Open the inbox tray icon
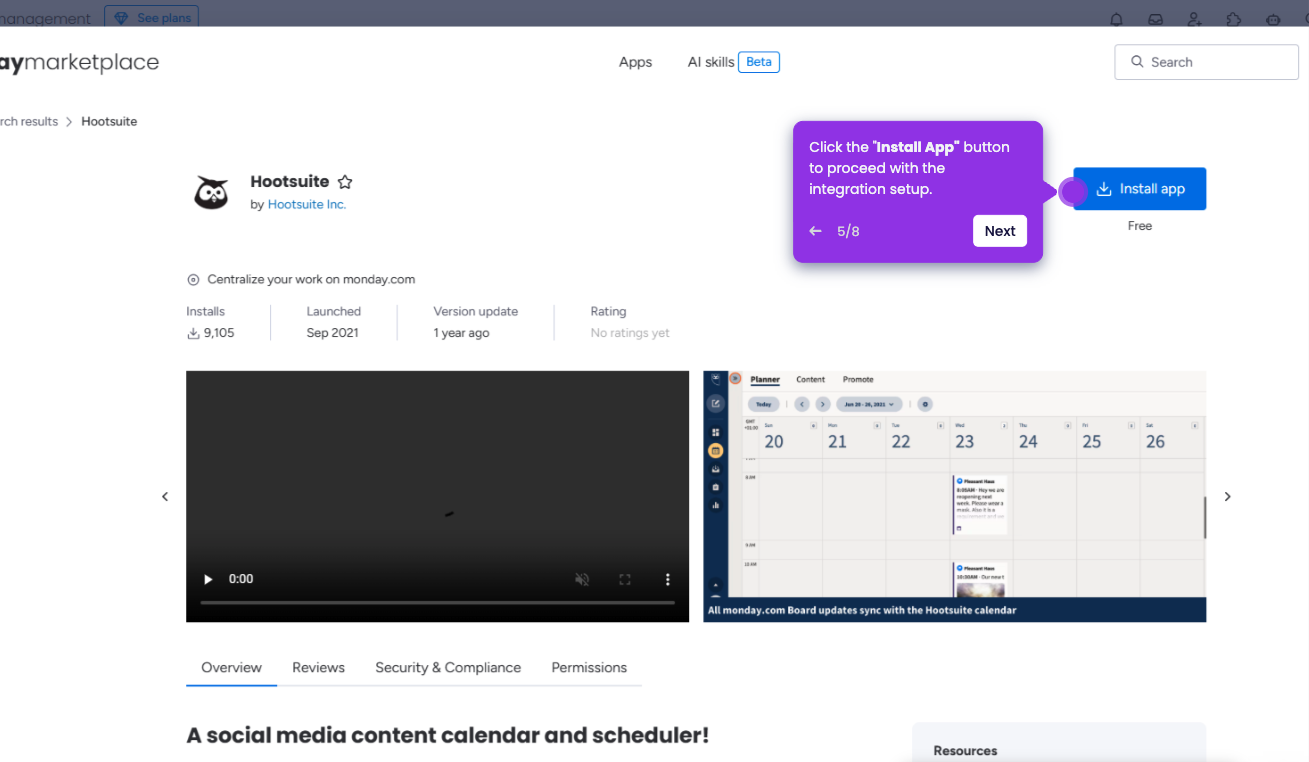Image resolution: width=1309 pixels, height=762 pixels. click(1155, 19)
